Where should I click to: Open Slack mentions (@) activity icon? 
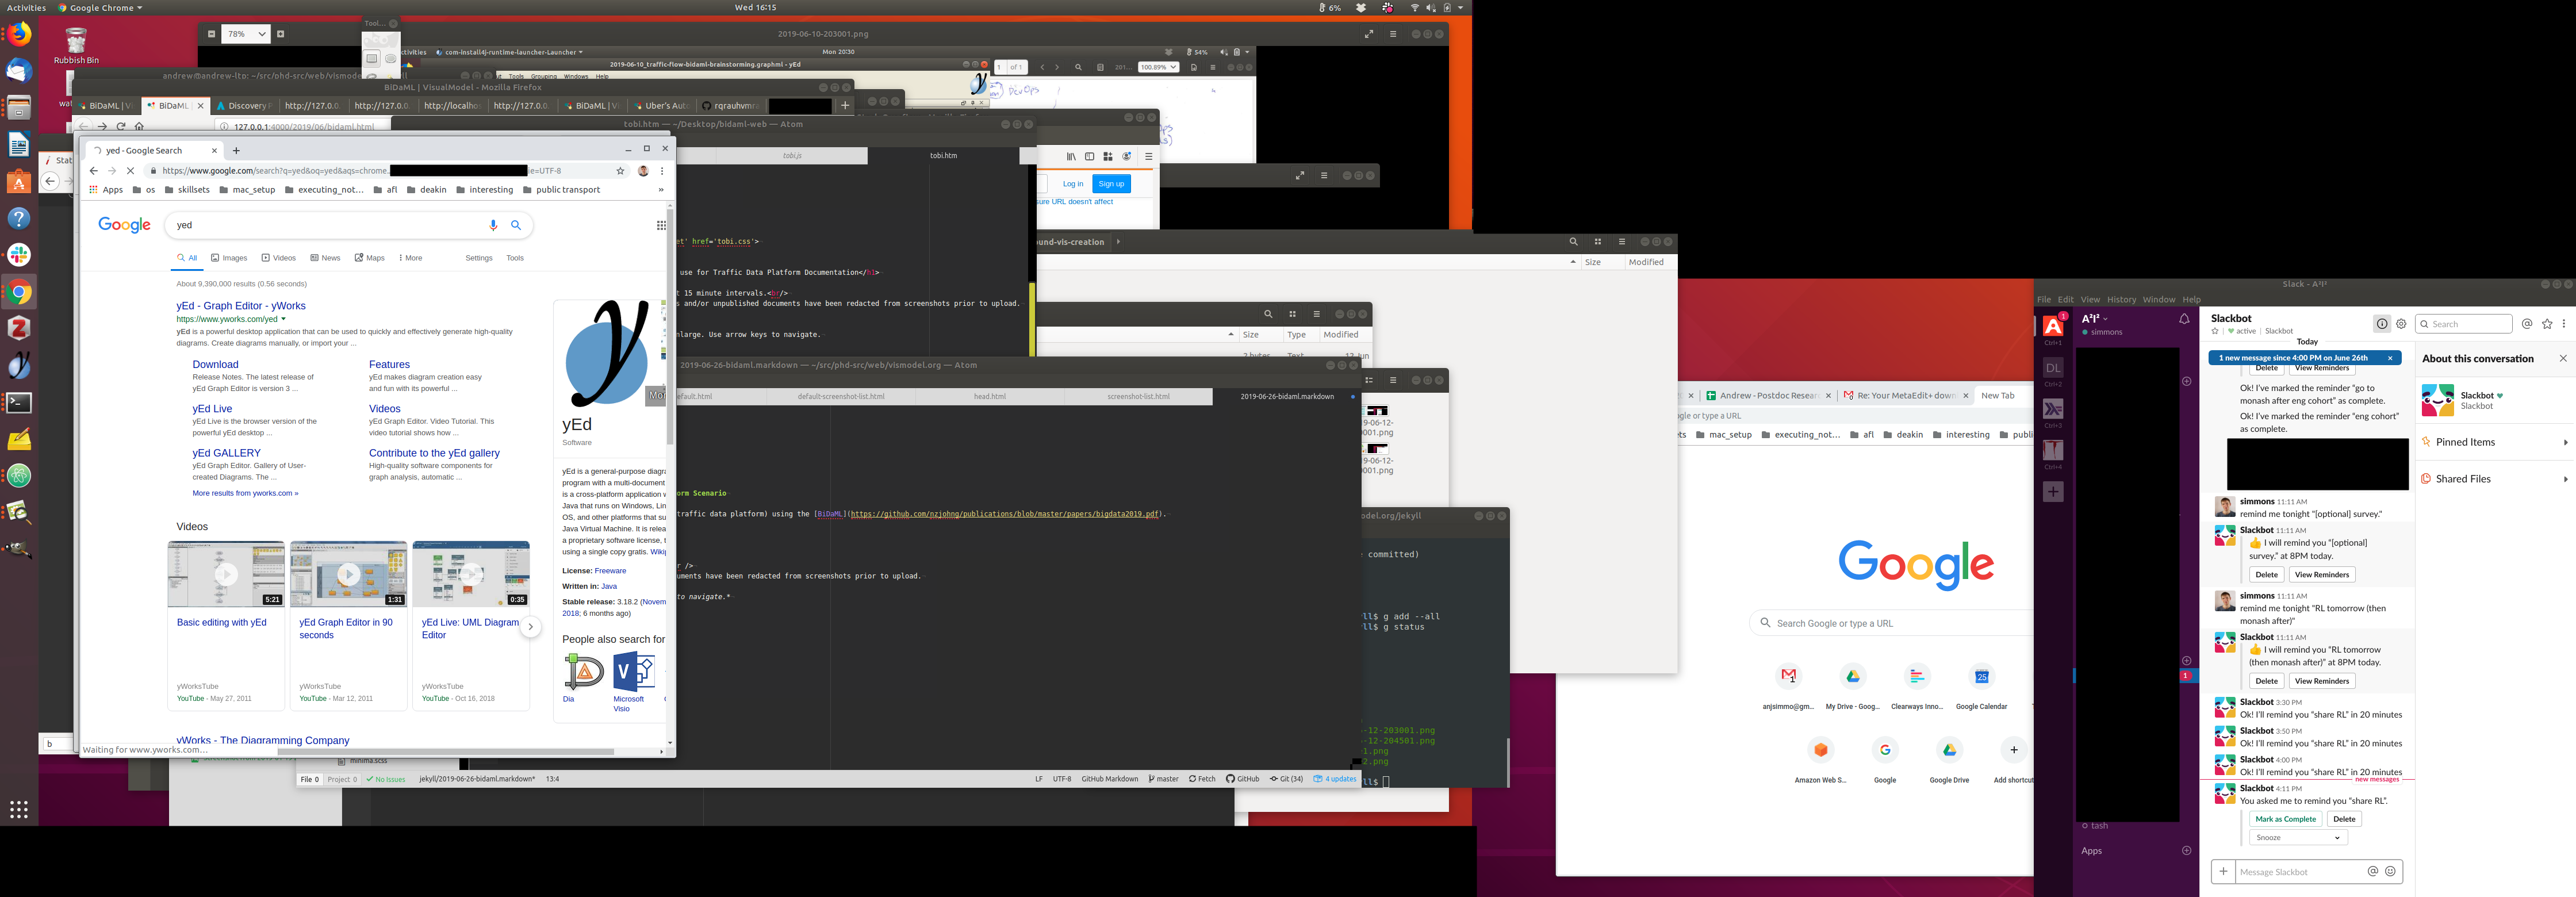(2527, 324)
